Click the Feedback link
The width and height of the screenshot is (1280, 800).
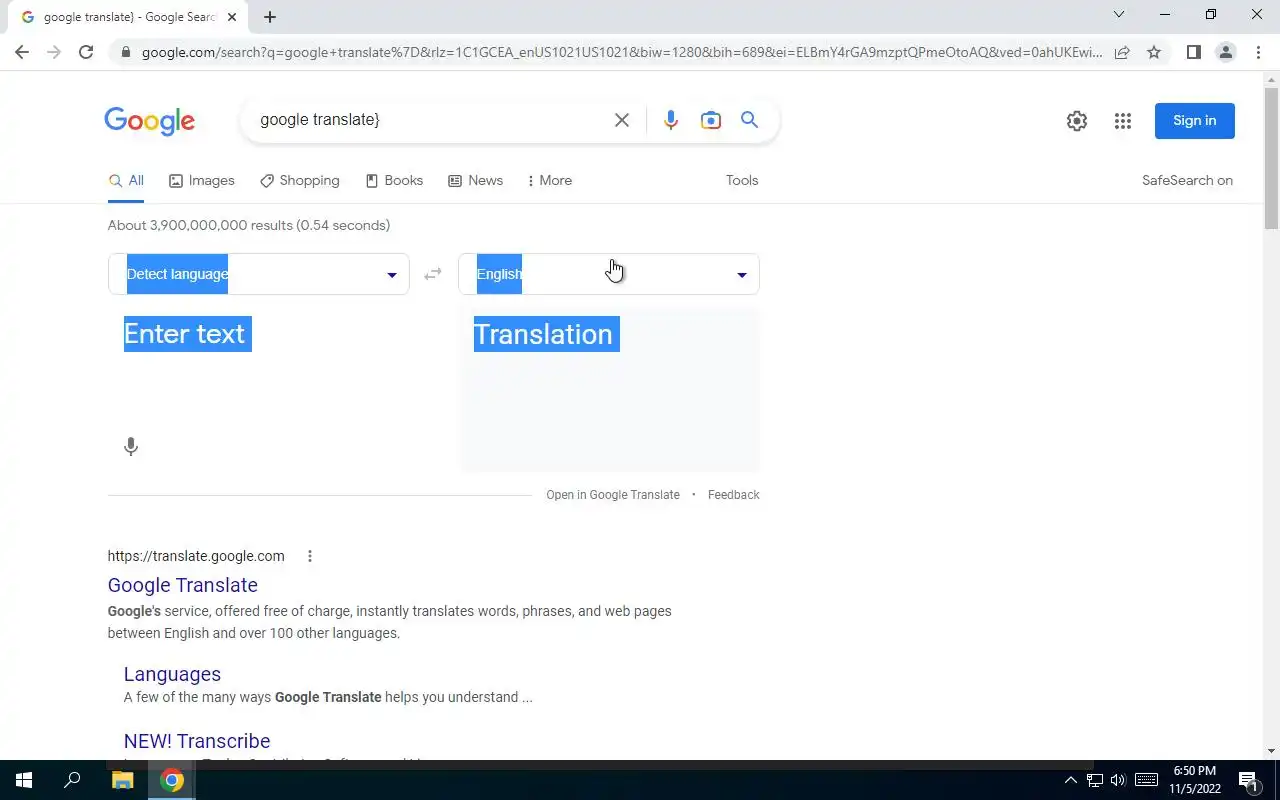point(734,495)
